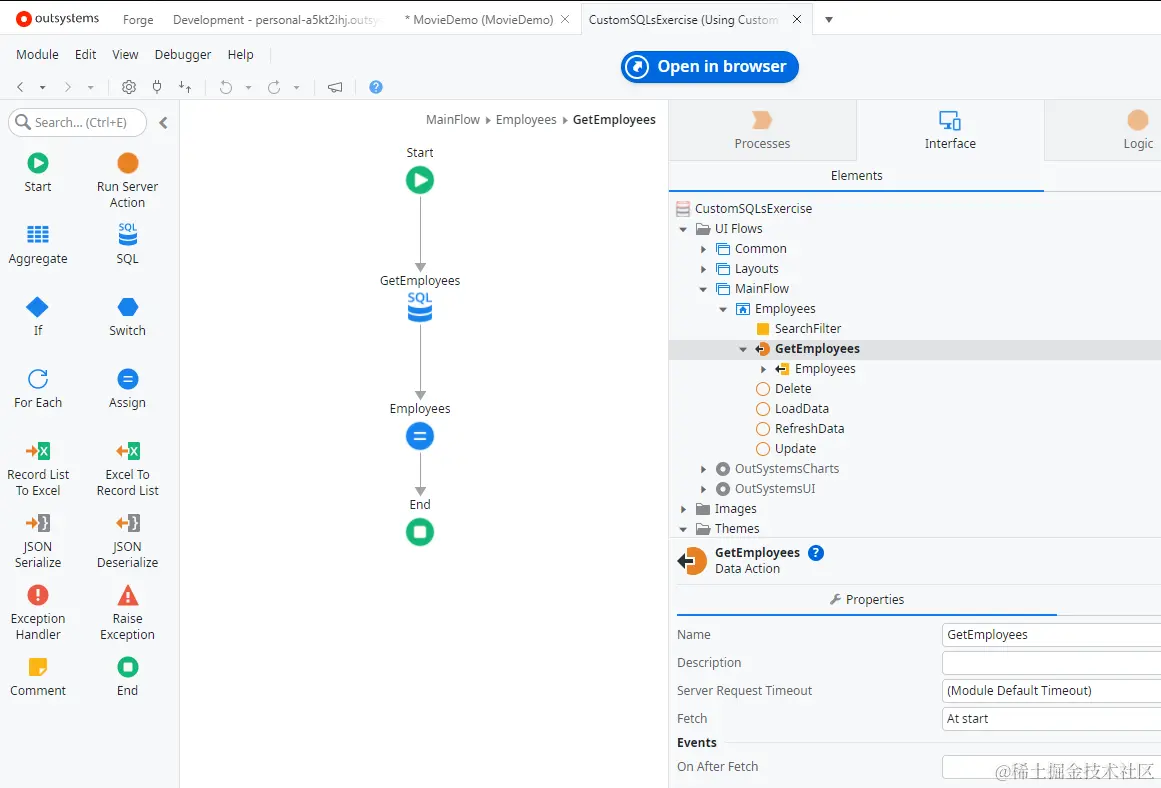Open GetEmployees help question mark icon
The height and width of the screenshot is (788, 1161).
816,552
